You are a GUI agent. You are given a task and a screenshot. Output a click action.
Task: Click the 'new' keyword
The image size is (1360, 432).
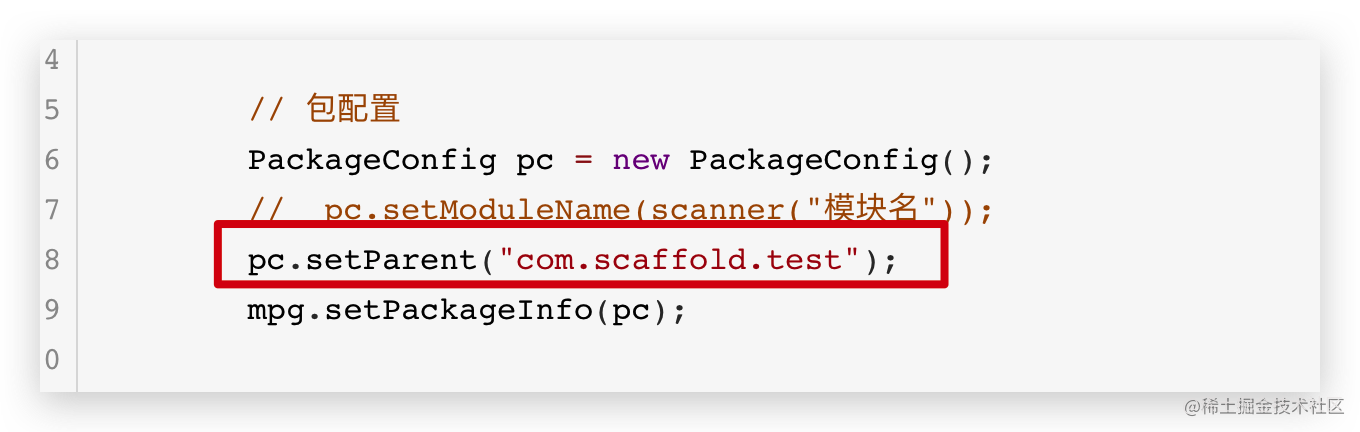(641, 160)
